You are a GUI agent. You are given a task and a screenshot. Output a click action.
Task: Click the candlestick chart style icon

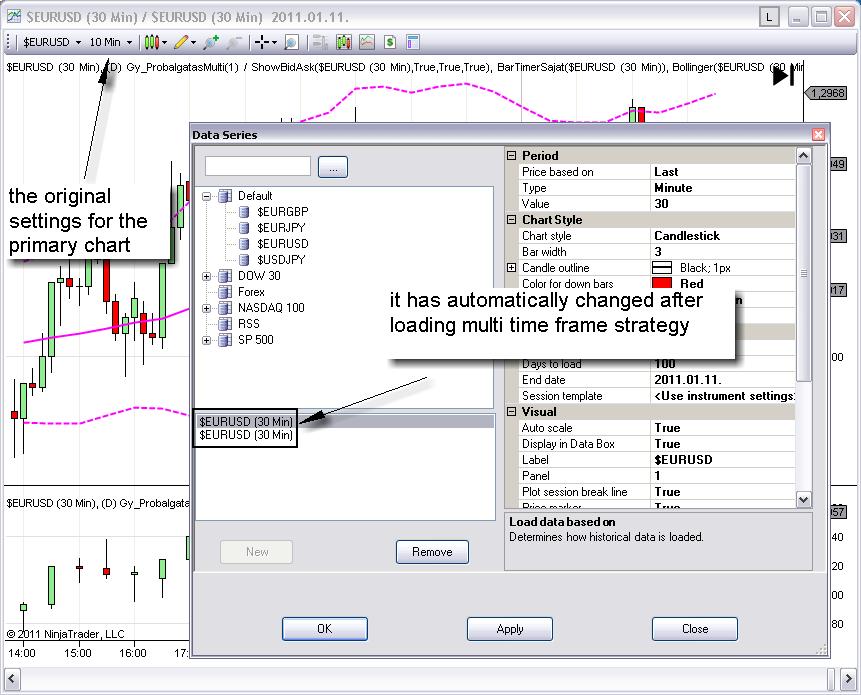pos(152,42)
